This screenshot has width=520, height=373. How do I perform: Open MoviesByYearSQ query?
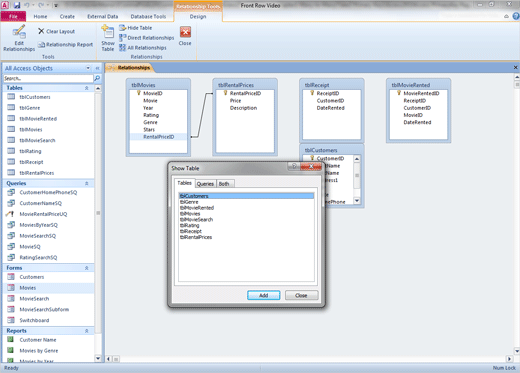(x=38, y=225)
